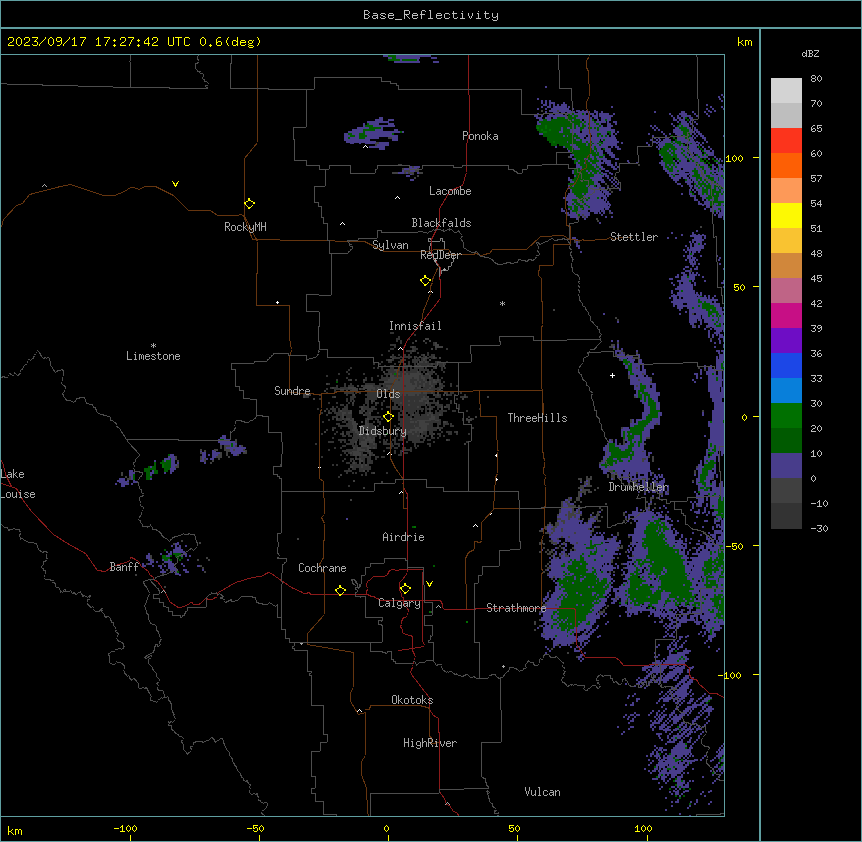Pick the red 65 dBZ legend swatch
This screenshot has height=842, width=862.
pos(786,141)
